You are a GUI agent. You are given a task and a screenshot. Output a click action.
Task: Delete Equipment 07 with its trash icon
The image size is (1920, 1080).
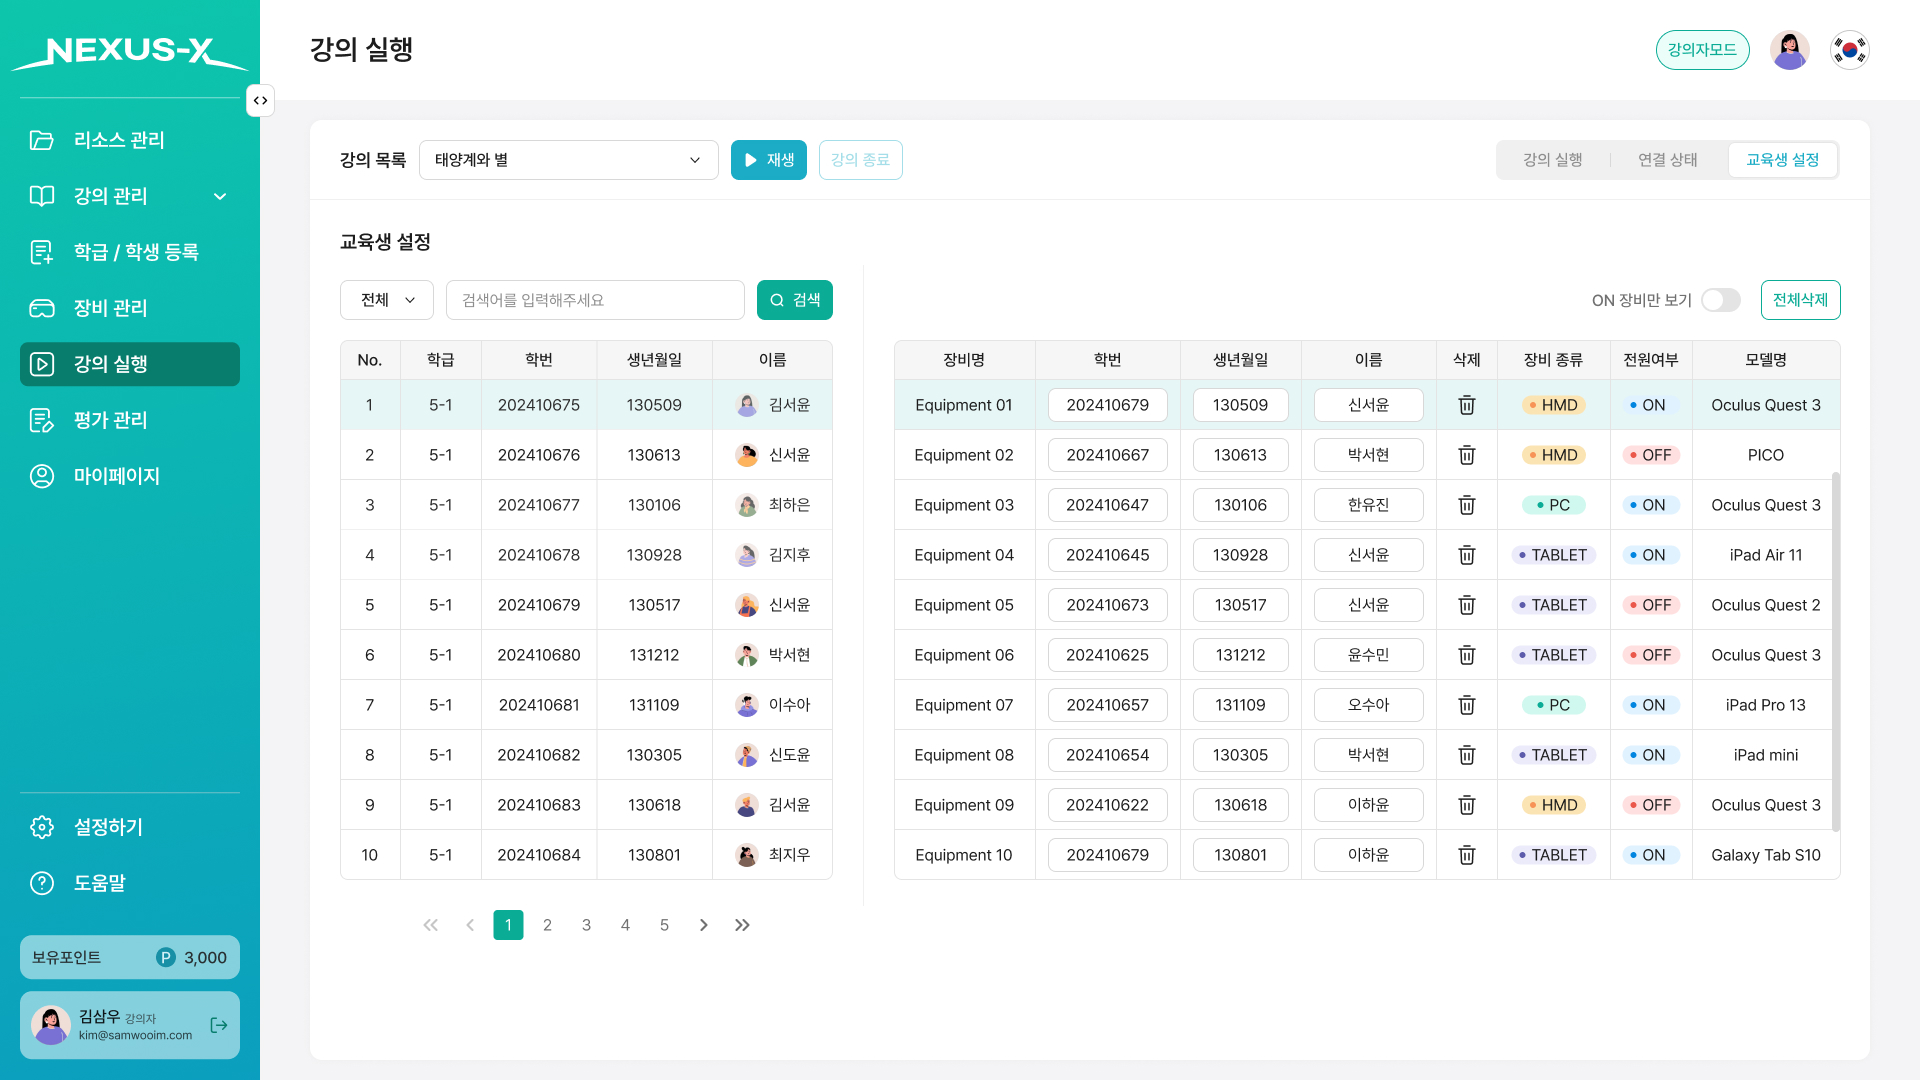[x=1466, y=705]
